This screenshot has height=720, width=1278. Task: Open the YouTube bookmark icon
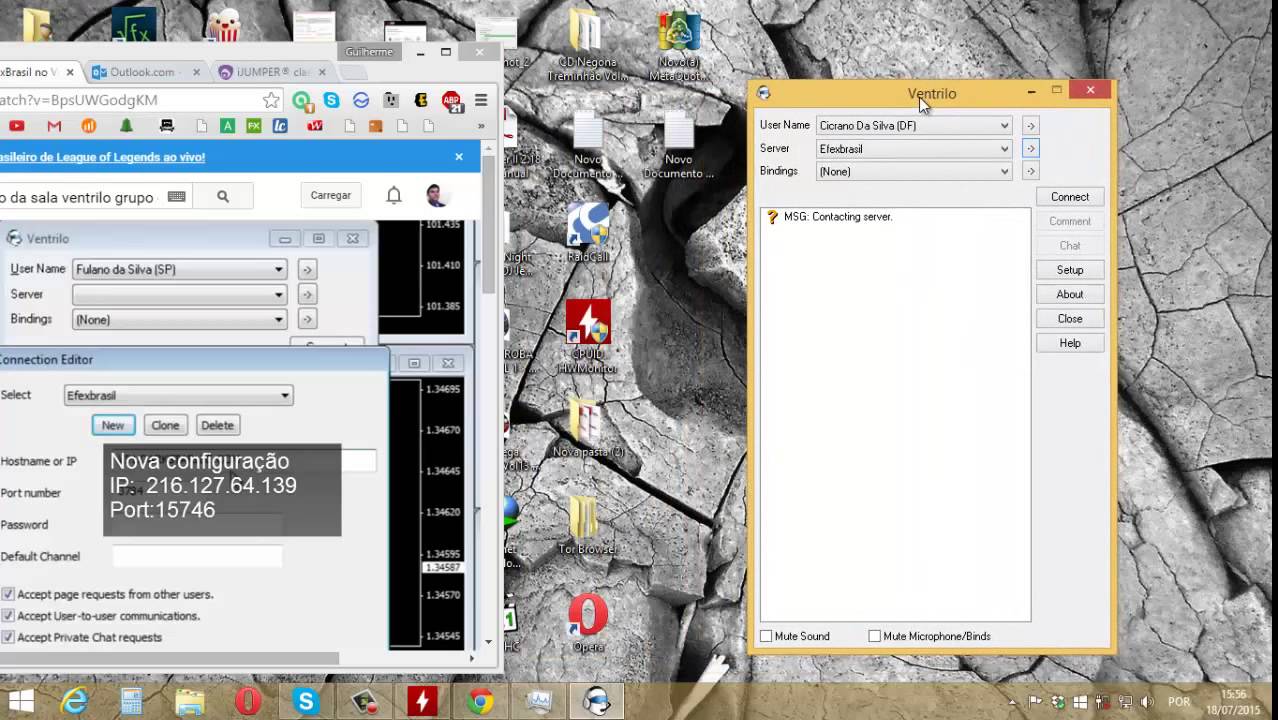[x=16, y=126]
